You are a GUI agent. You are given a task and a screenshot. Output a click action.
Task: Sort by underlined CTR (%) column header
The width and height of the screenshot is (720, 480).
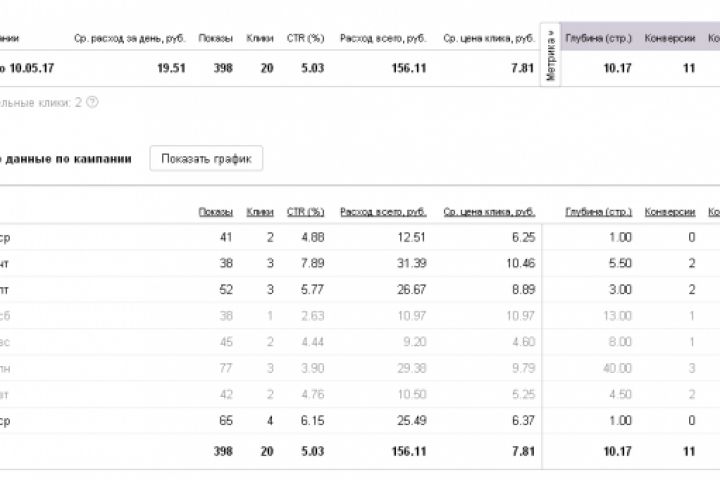pos(305,212)
